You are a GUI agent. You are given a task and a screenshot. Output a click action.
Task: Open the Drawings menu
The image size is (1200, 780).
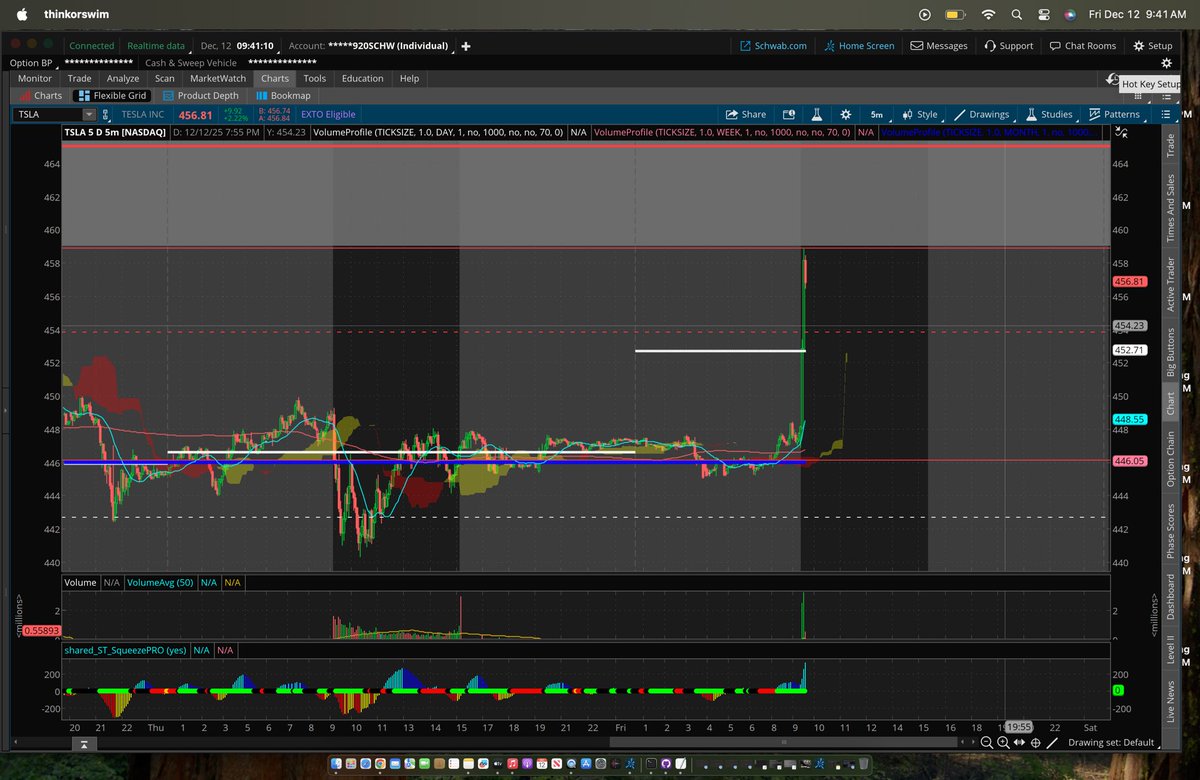coord(980,114)
